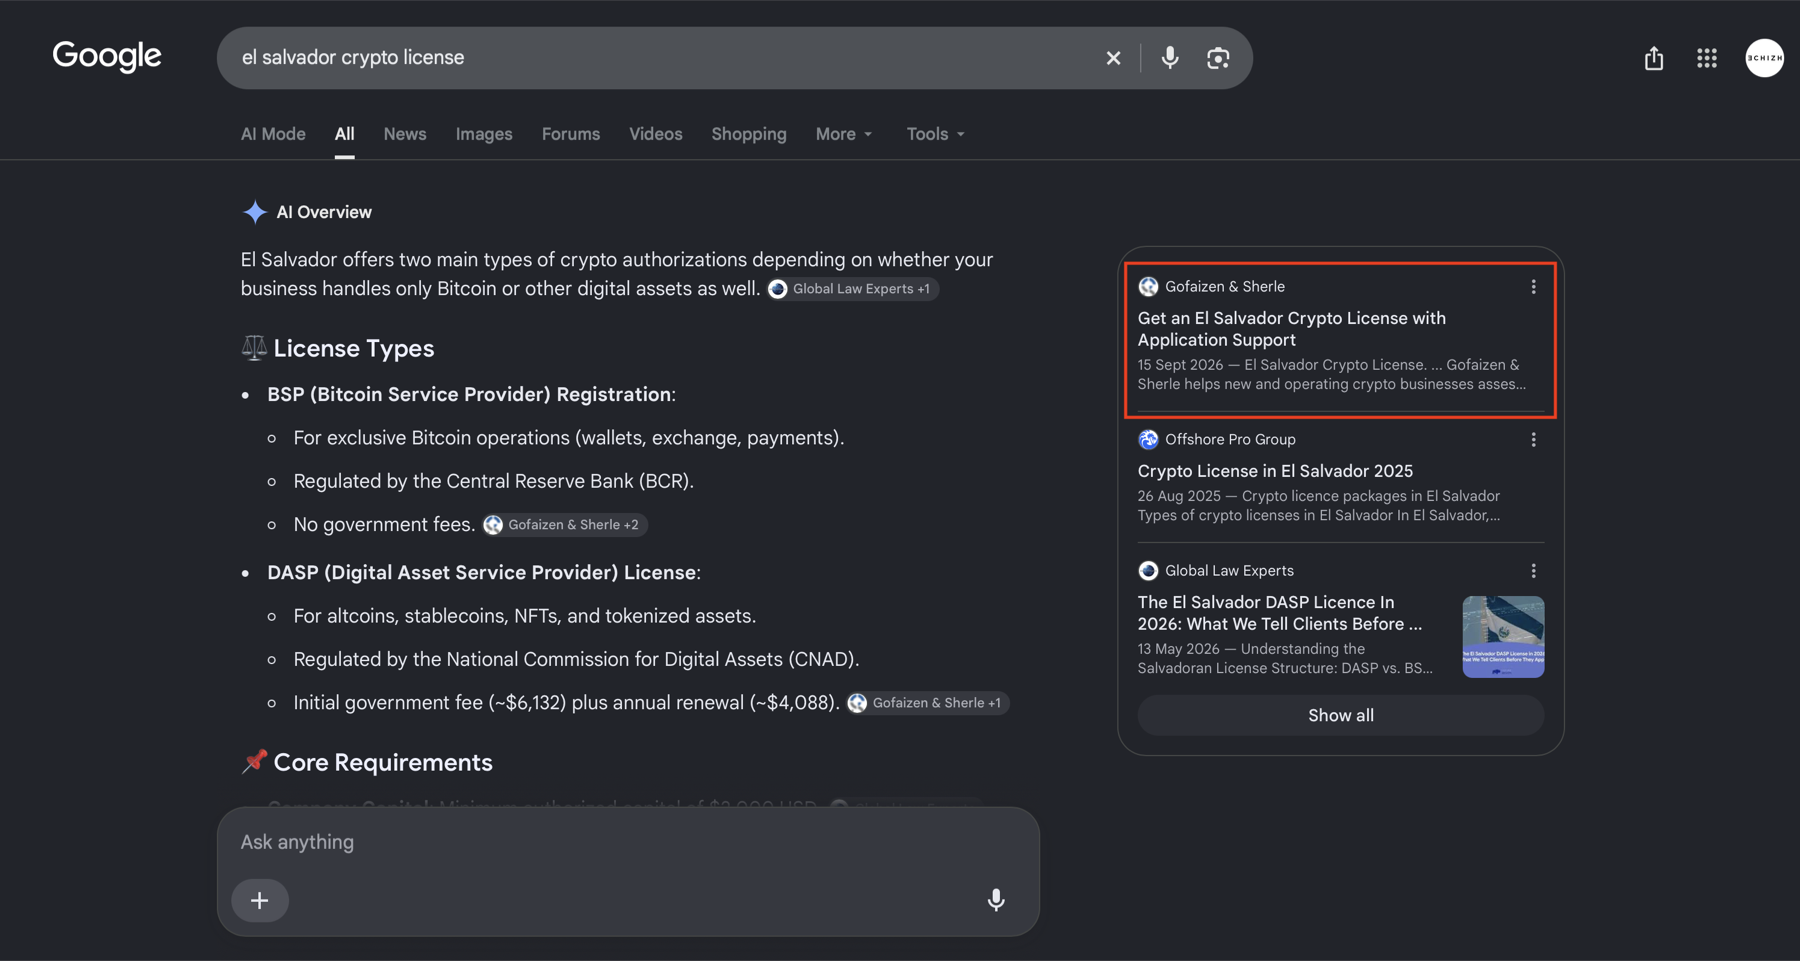Expand the More dropdown

click(x=844, y=134)
